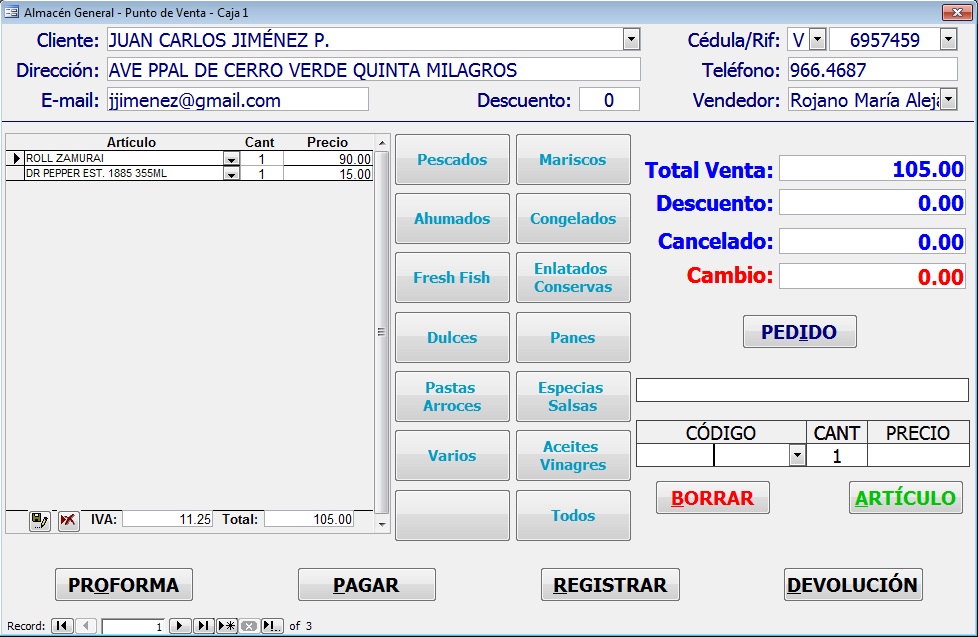Click the Cancelado amount field
This screenshot has height=637, width=978.
pos(873,241)
